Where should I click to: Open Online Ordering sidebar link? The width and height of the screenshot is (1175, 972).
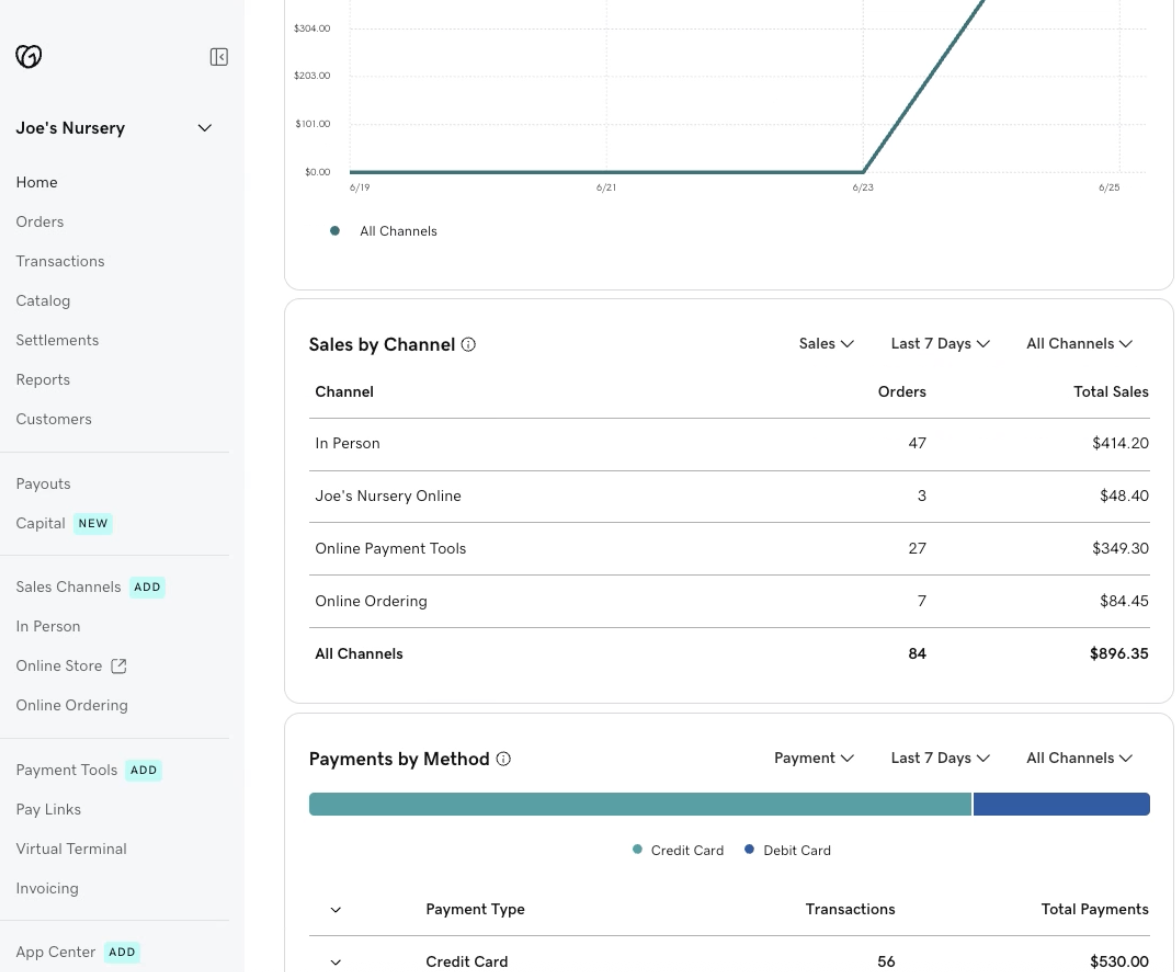pyautogui.click(x=72, y=705)
